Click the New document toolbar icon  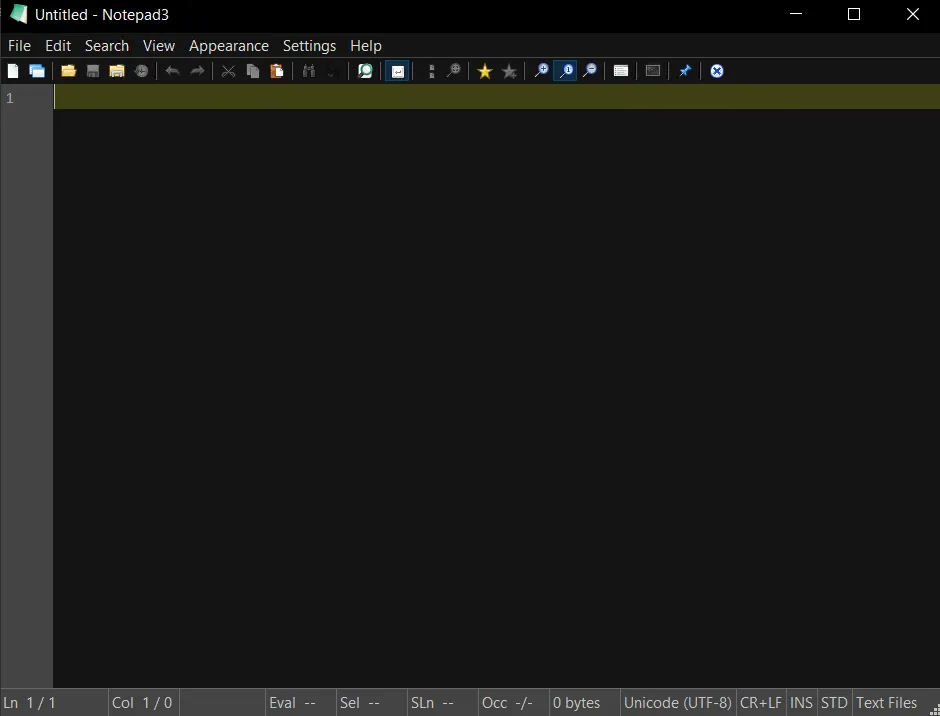13,71
